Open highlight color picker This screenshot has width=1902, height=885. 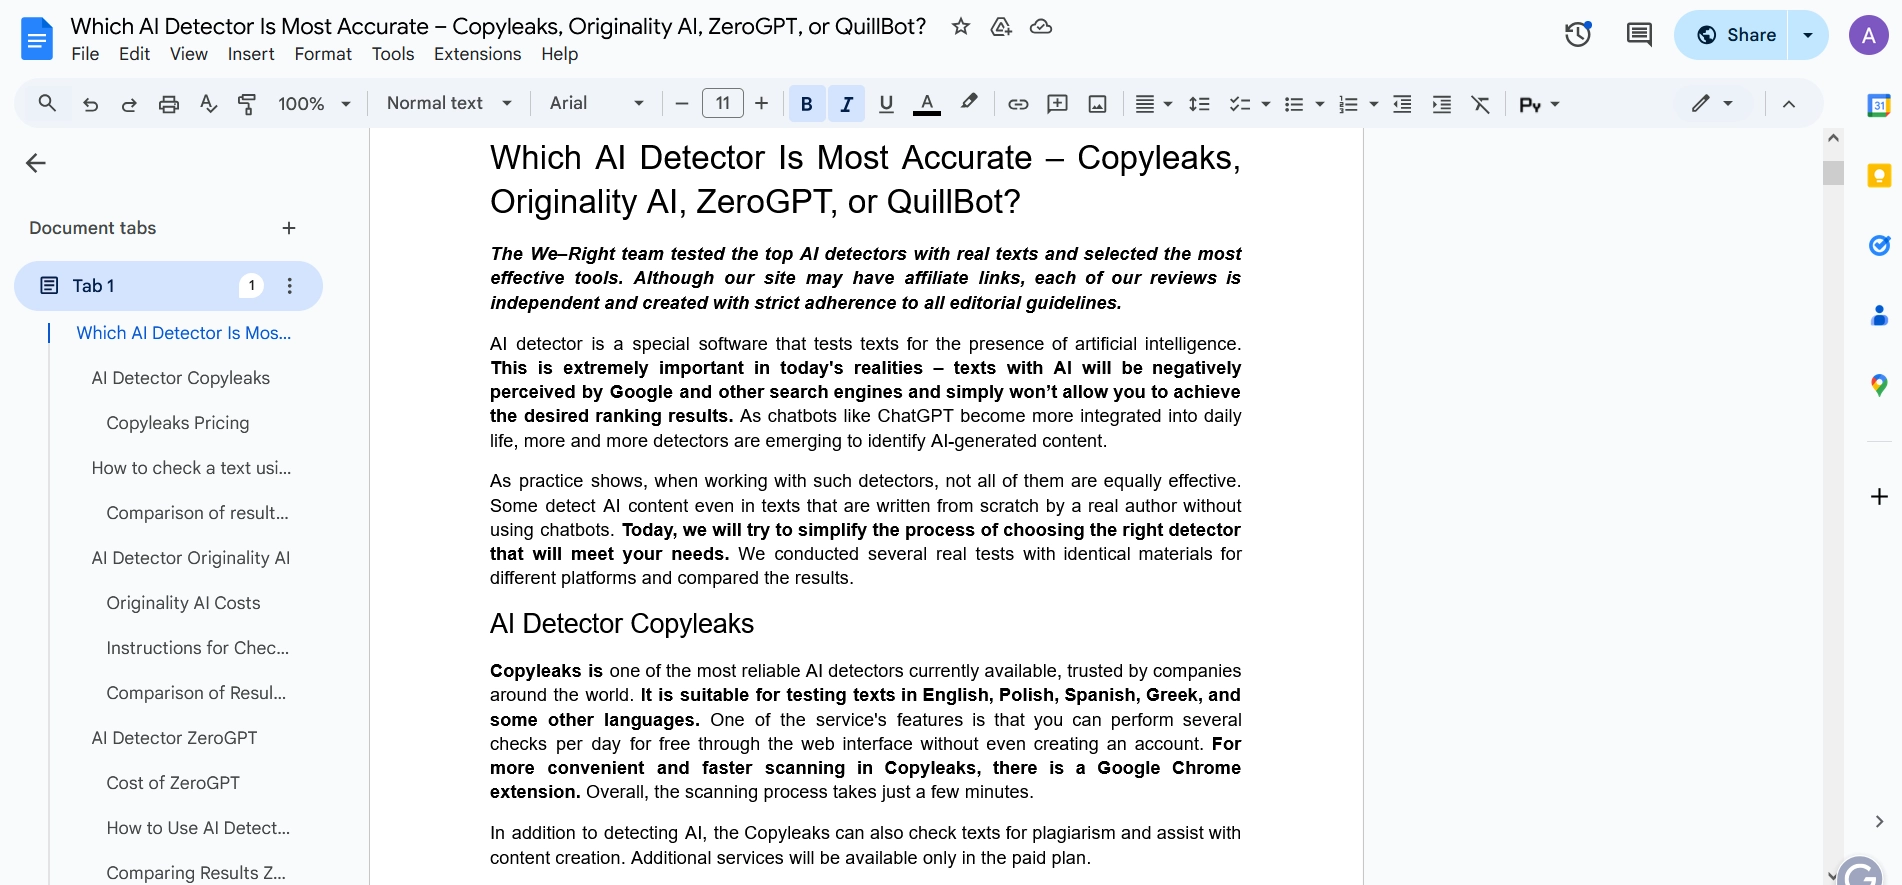tap(969, 103)
